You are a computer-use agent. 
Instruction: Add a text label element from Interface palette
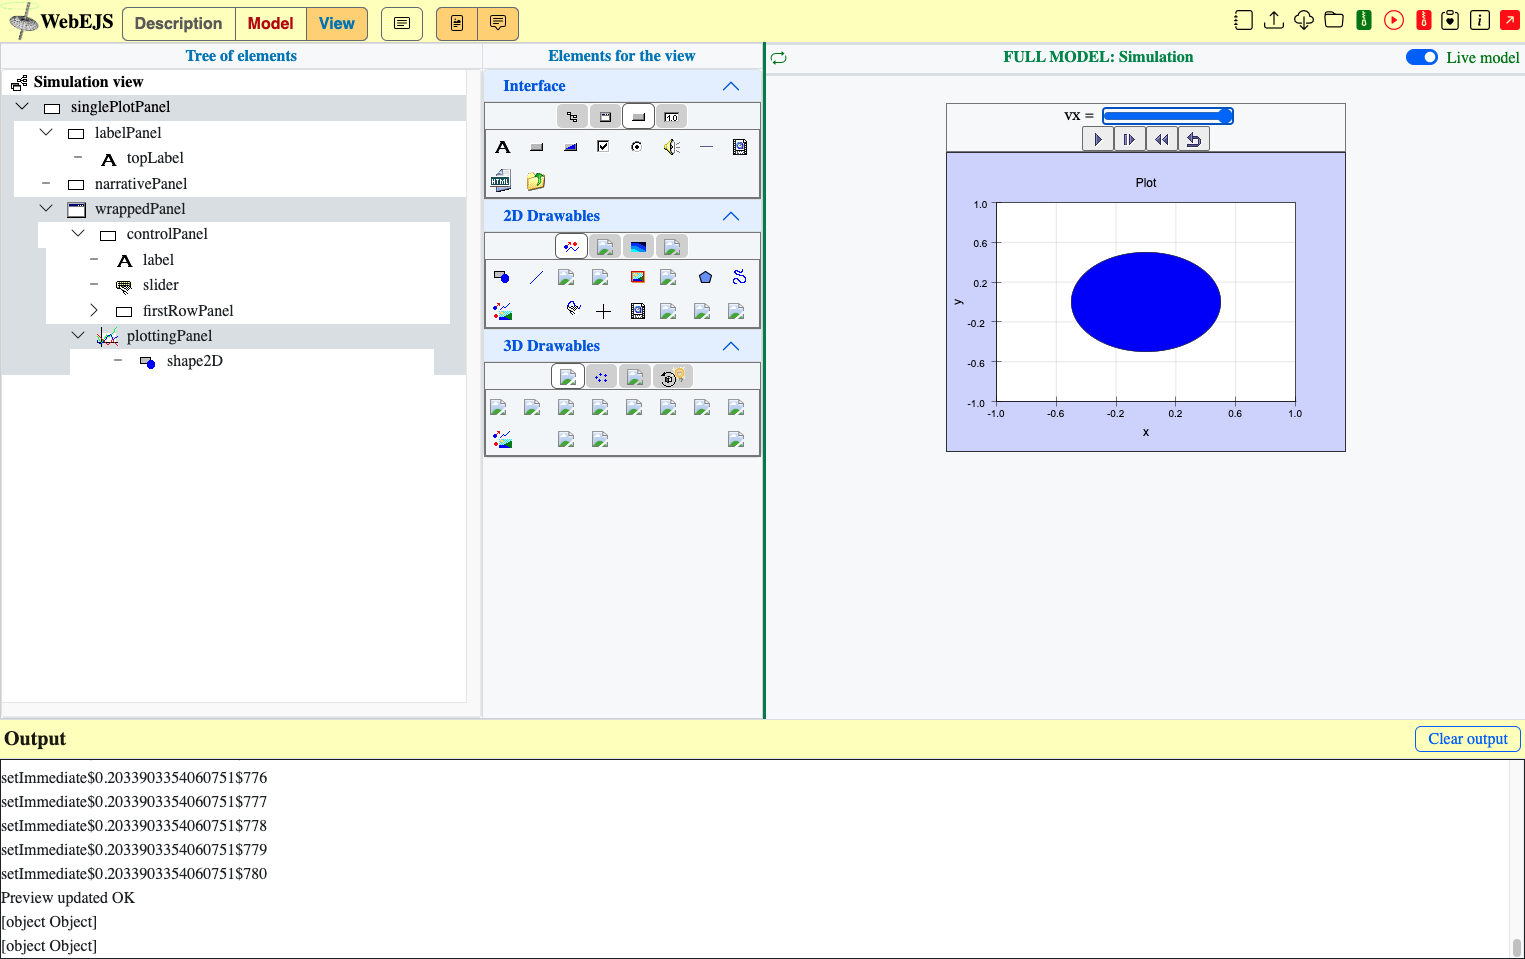pos(503,147)
